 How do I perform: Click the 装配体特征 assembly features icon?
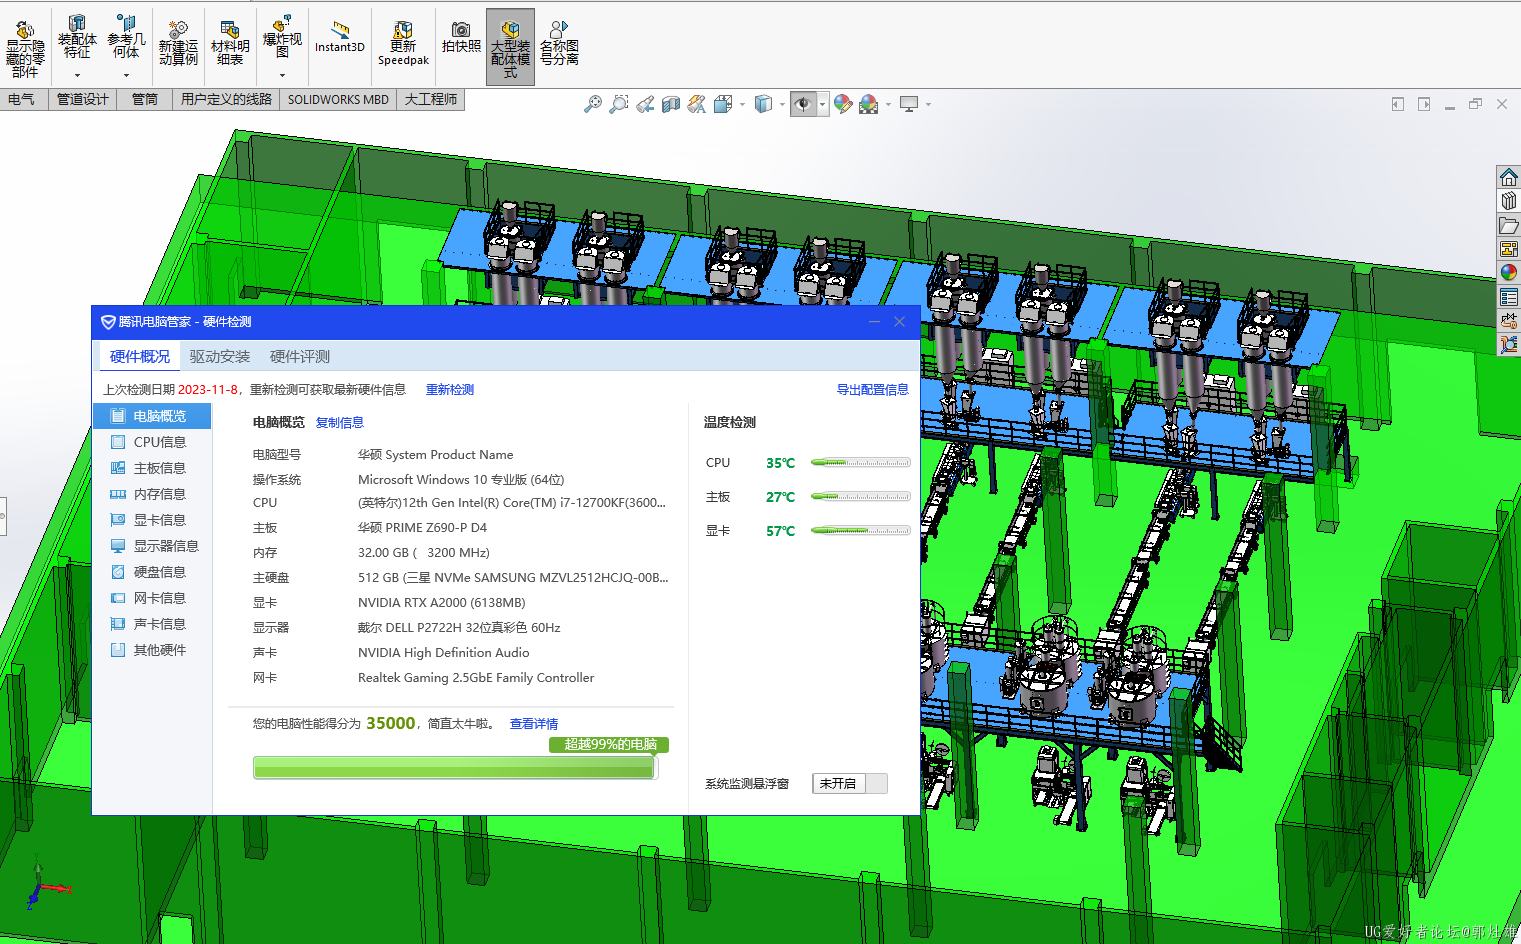tap(77, 38)
